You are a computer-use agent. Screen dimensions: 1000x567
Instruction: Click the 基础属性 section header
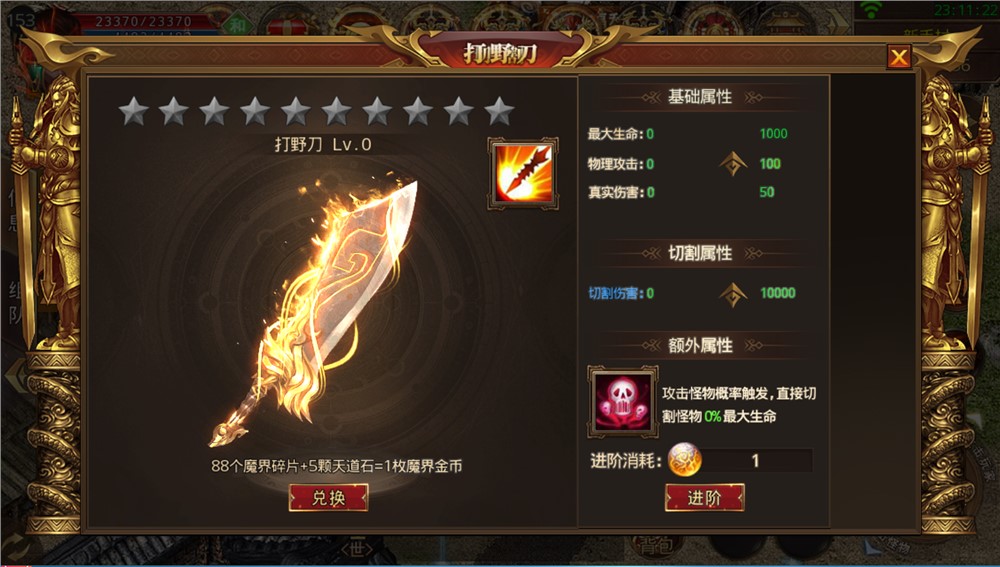700,97
